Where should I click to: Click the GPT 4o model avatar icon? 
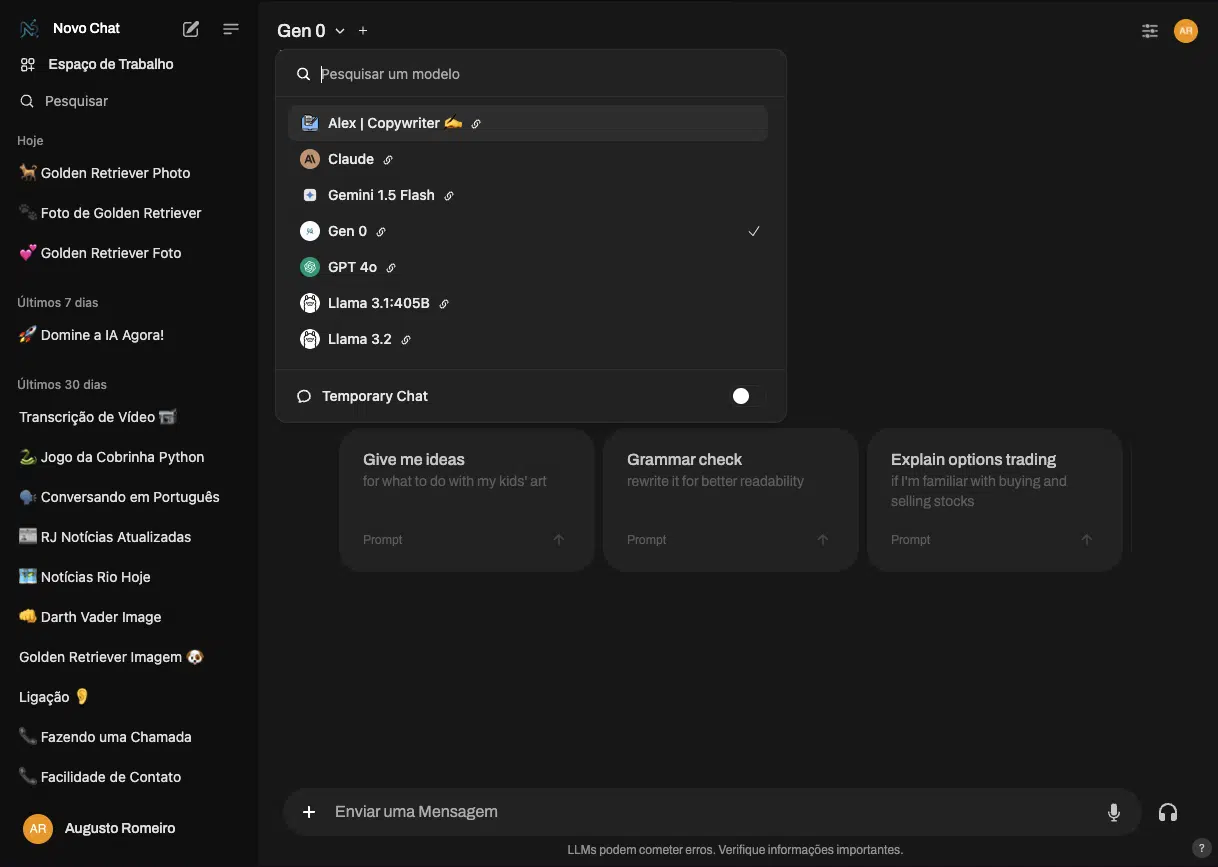310,267
